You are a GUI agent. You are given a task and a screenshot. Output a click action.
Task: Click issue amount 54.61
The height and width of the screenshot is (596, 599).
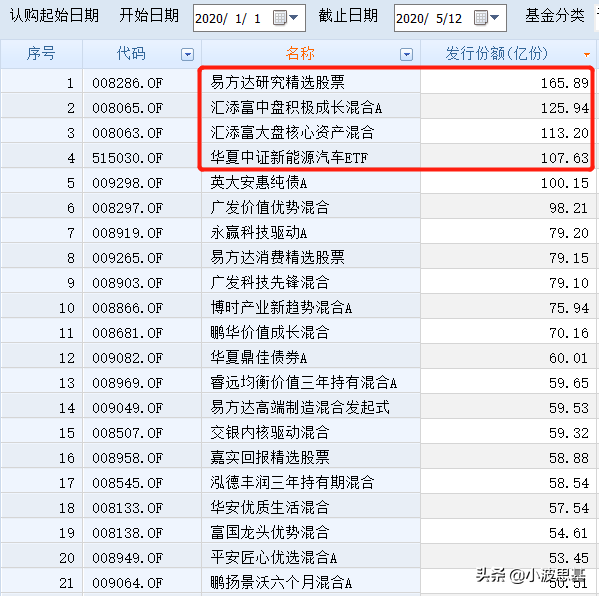point(569,533)
